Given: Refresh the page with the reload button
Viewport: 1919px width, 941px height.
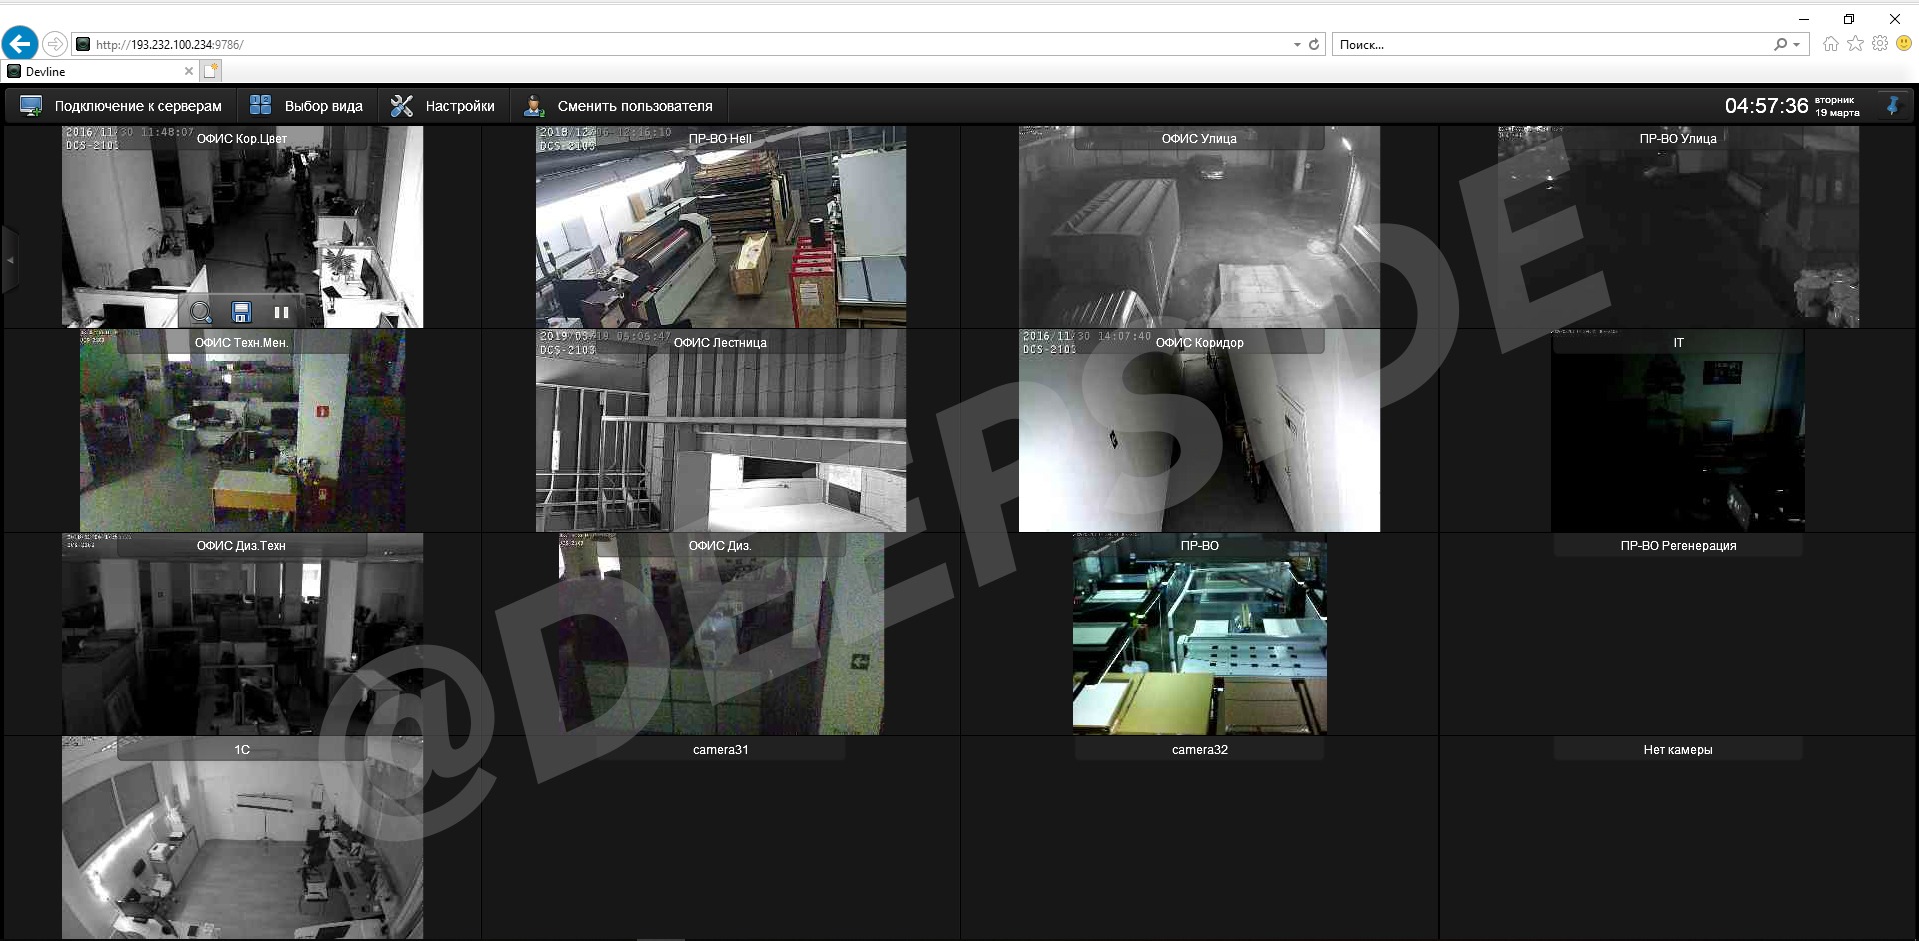Looking at the screenshot, I should (1314, 44).
